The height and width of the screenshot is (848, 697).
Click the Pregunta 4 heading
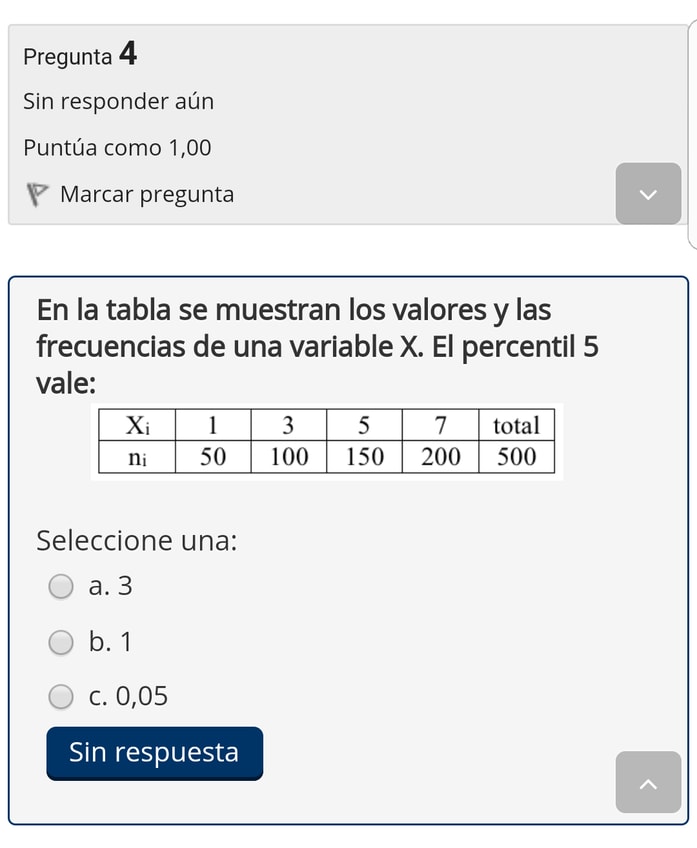pyautogui.click(x=80, y=55)
